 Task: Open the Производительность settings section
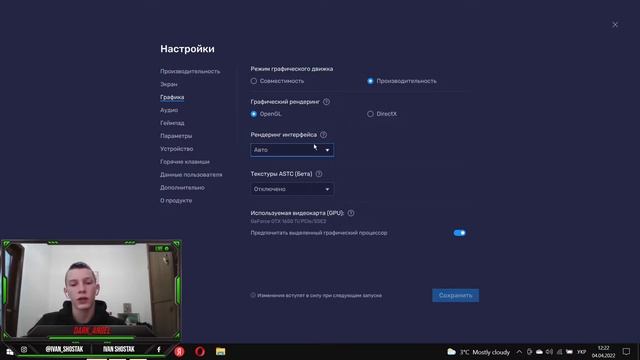pos(190,71)
